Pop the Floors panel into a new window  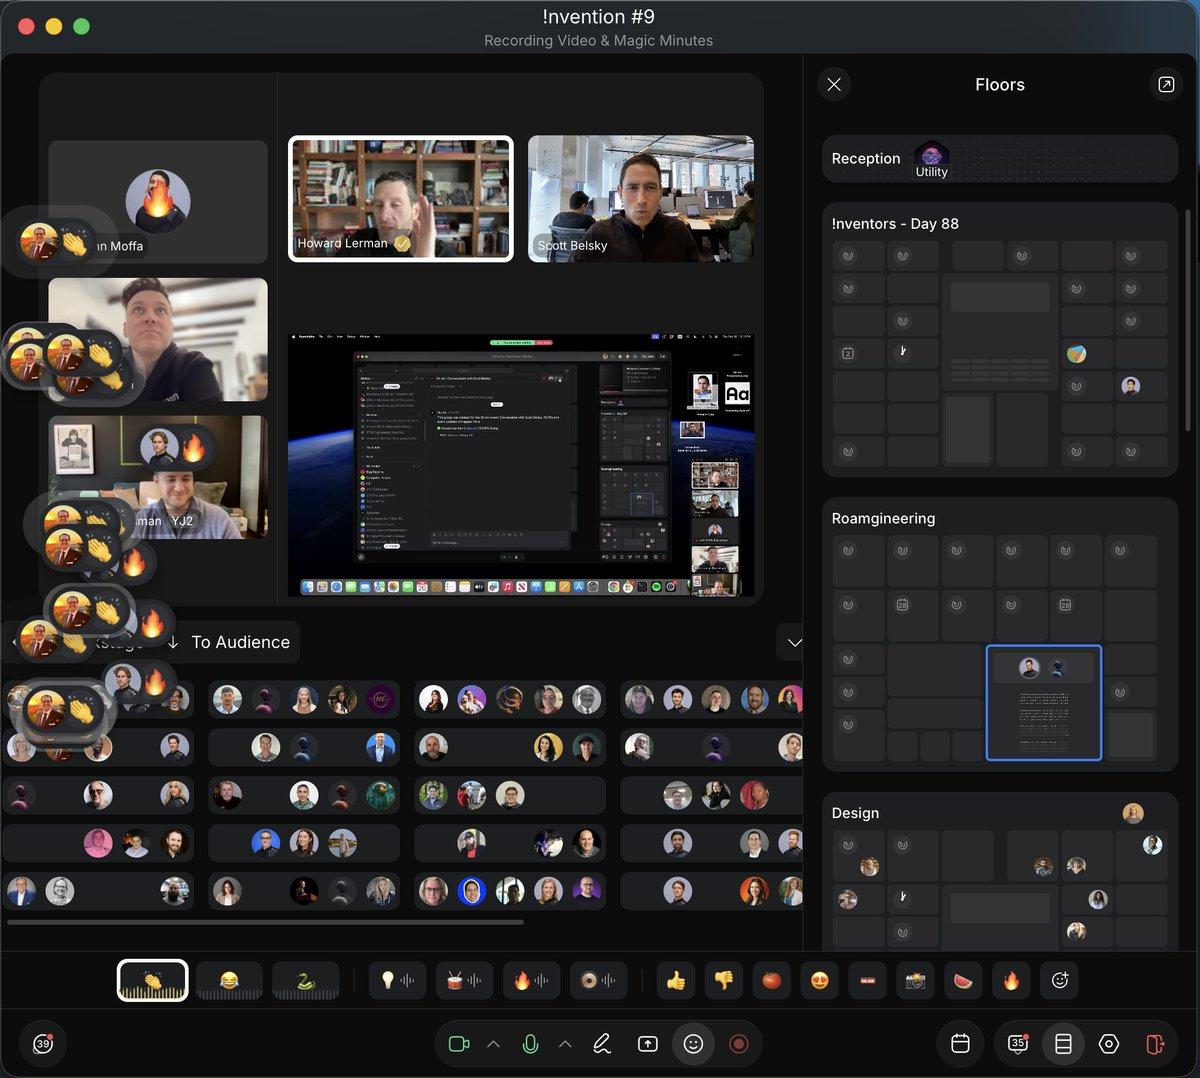pyautogui.click(x=1166, y=84)
